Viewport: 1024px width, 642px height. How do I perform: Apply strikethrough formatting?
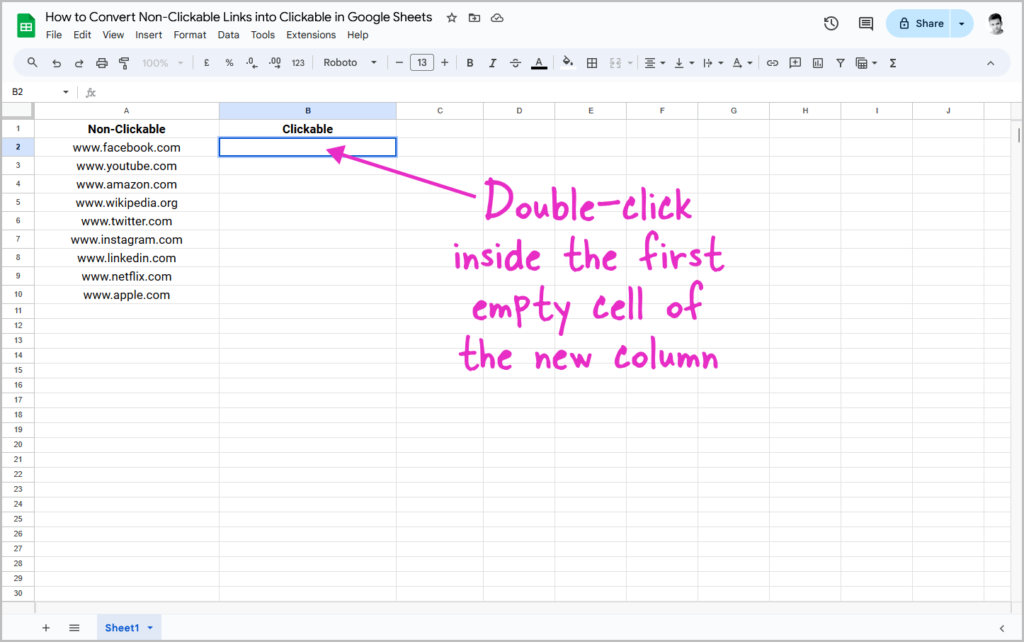(x=515, y=63)
